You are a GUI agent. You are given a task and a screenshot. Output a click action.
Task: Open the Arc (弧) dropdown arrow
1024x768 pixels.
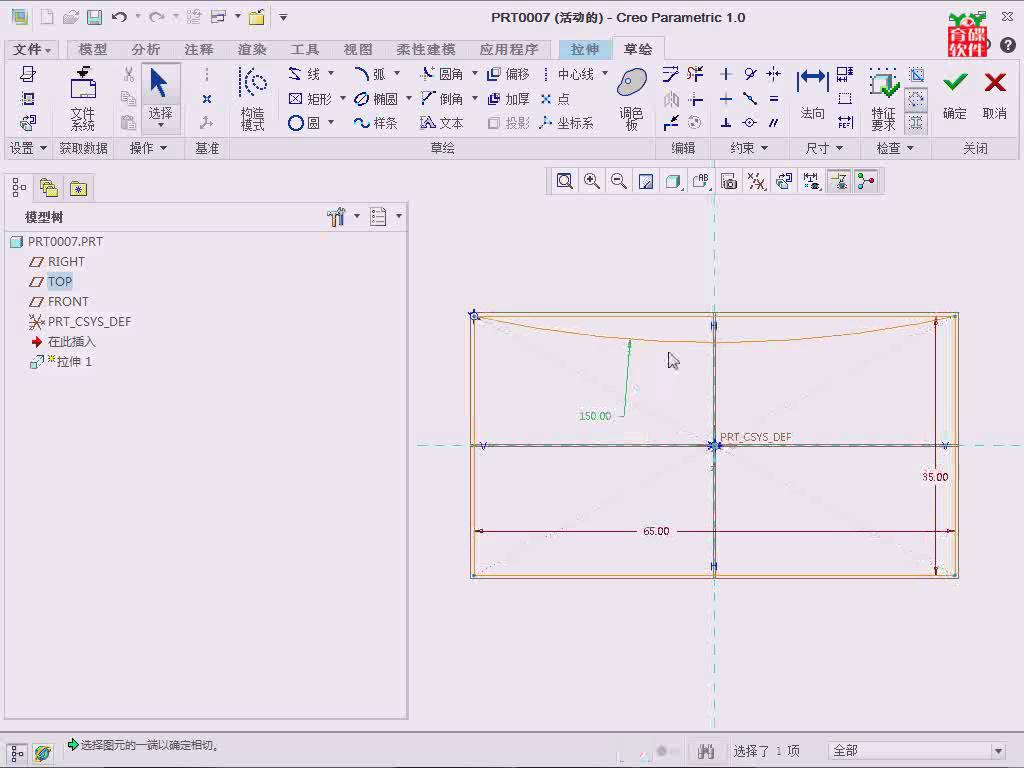397,73
